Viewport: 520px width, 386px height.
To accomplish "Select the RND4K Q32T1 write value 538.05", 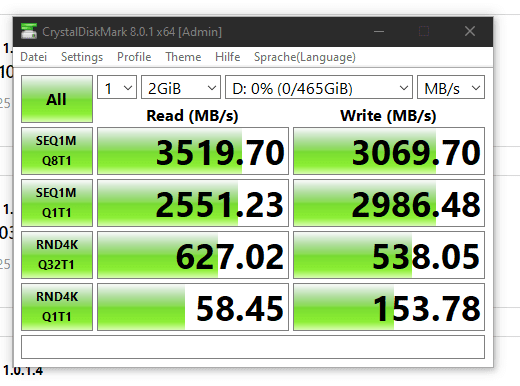I will (389, 255).
